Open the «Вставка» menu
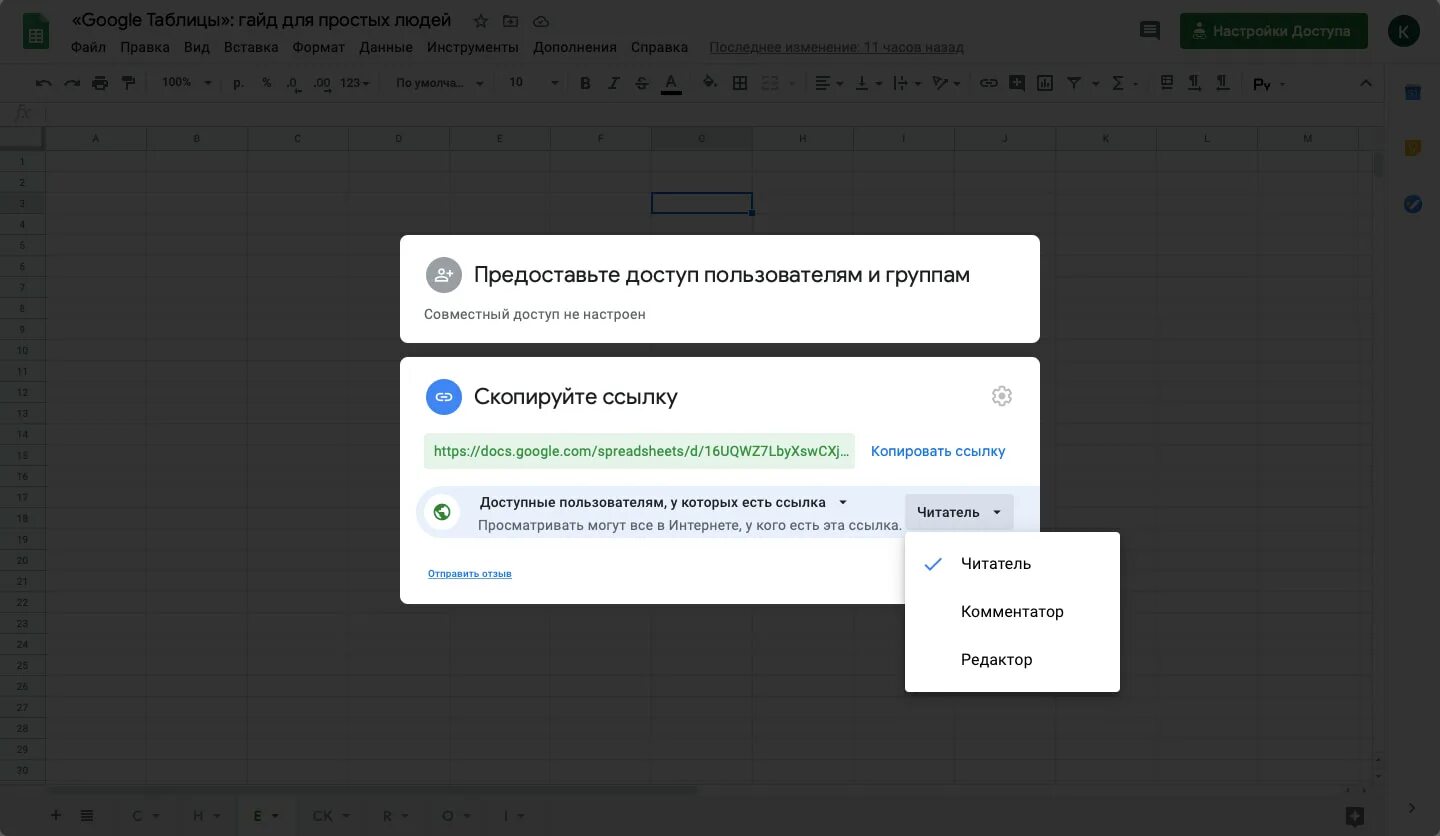Screen dimensions: 1440x836 [x=251, y=47]
